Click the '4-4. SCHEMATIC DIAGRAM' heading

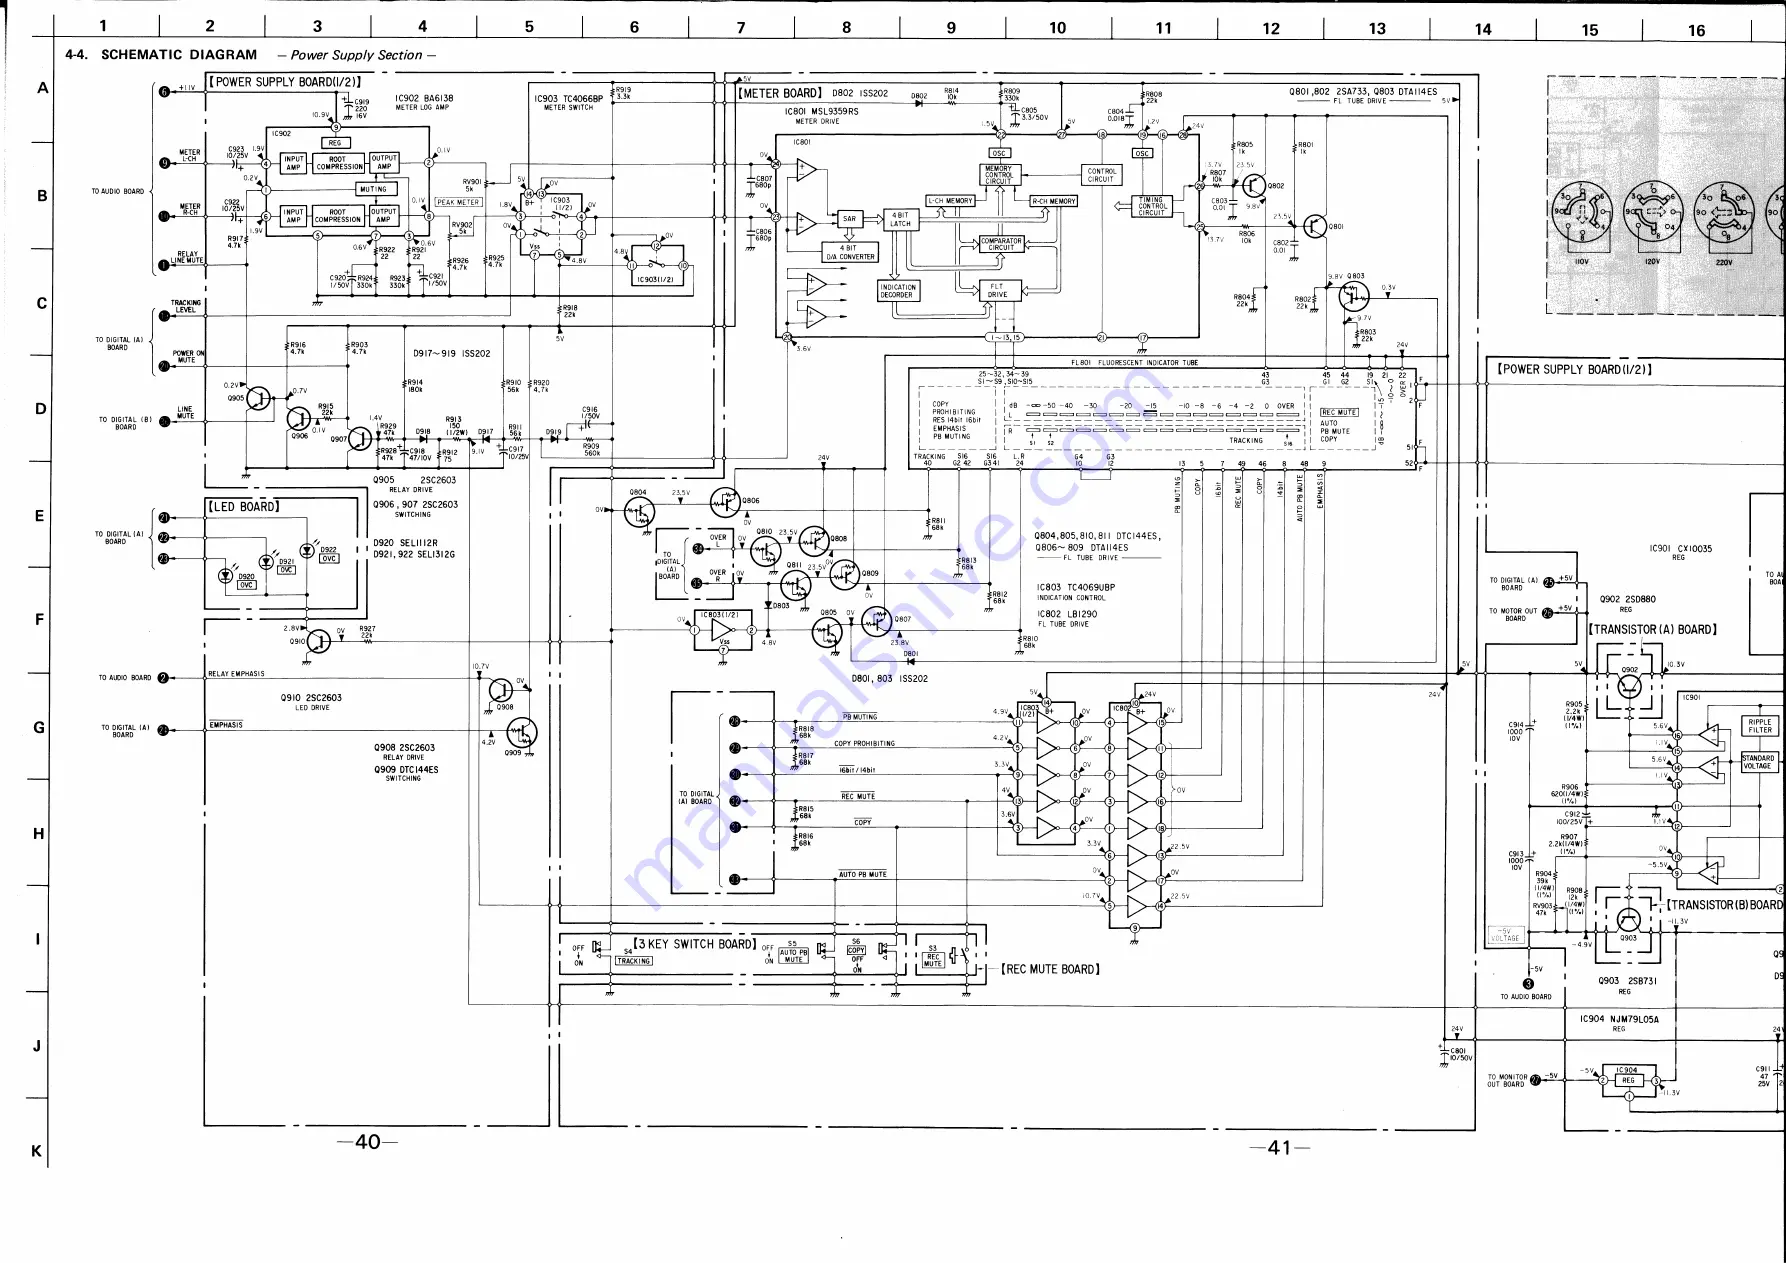pos(161,55)
